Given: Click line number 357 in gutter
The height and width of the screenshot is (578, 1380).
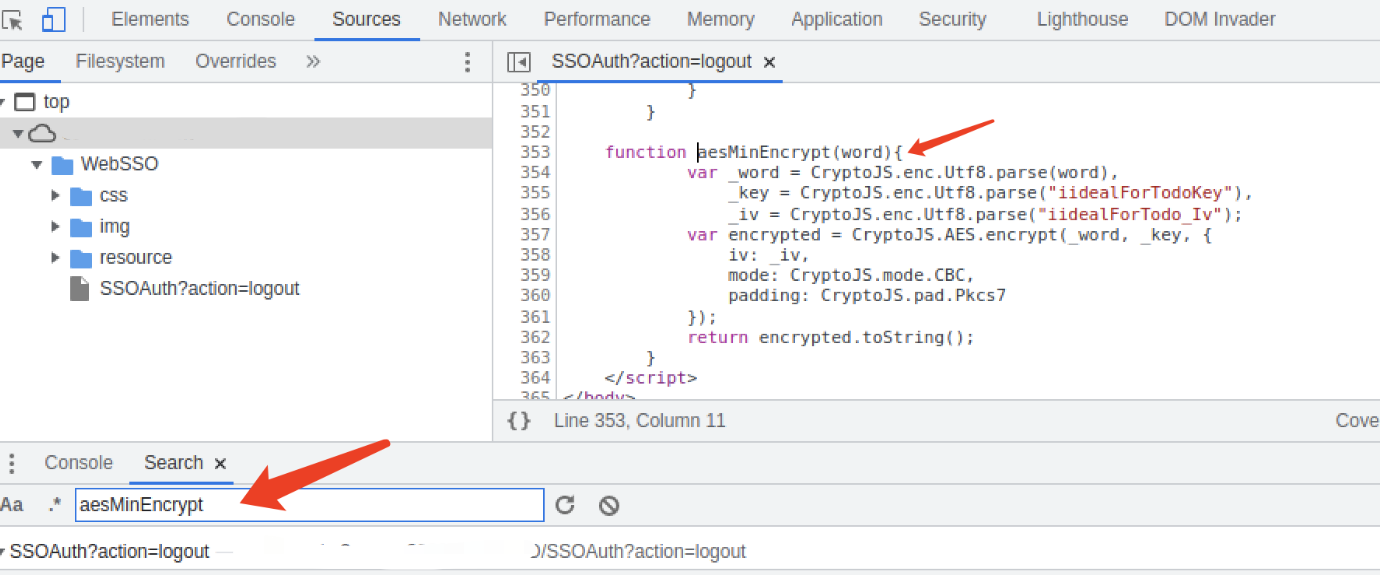Looking at the screenshot, I should (535, 235).
